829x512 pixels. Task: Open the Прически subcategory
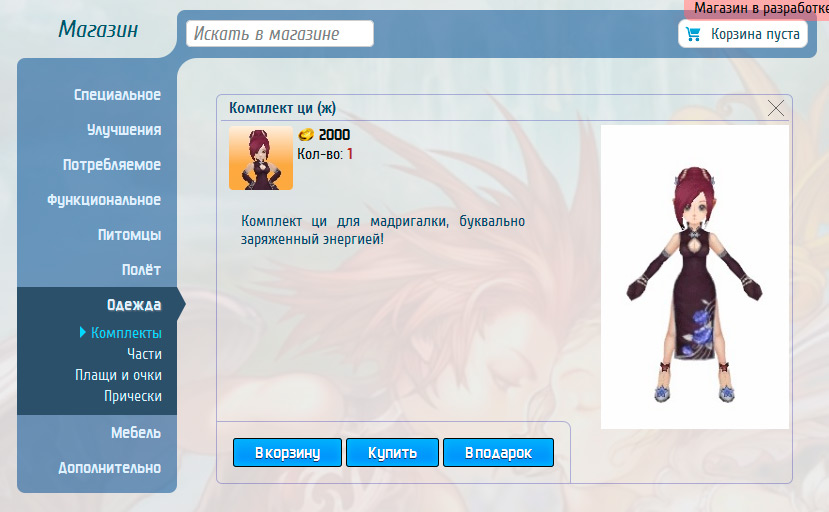[x=132, y=396]
